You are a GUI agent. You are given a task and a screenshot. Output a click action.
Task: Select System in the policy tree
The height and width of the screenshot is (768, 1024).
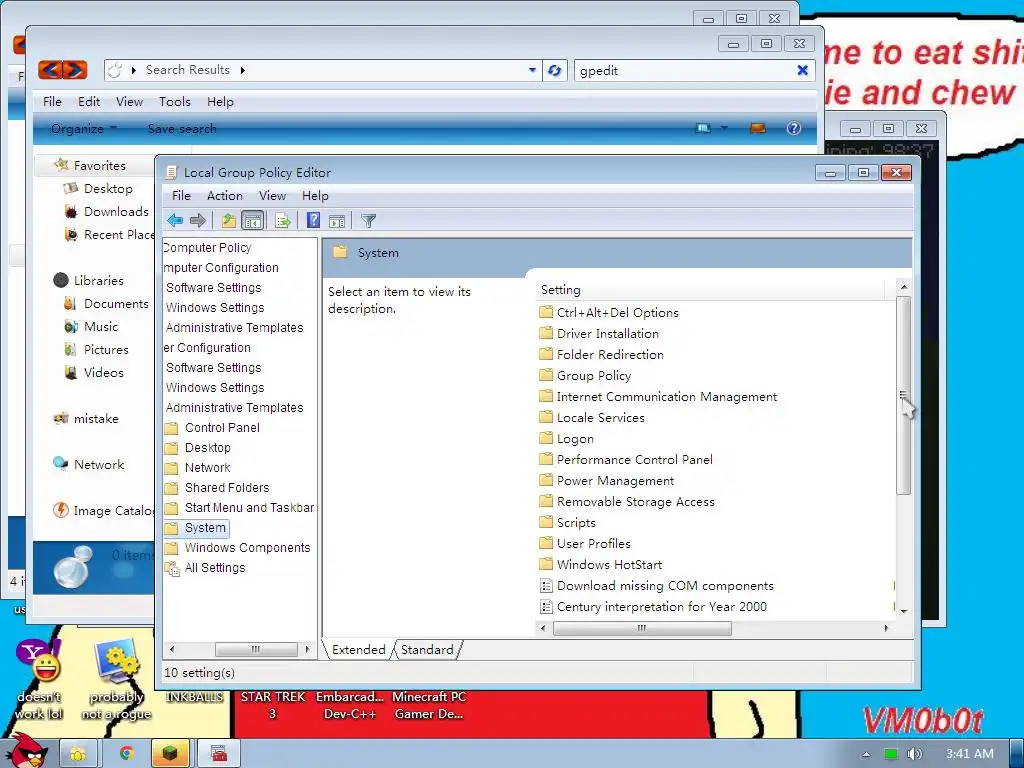205,527
